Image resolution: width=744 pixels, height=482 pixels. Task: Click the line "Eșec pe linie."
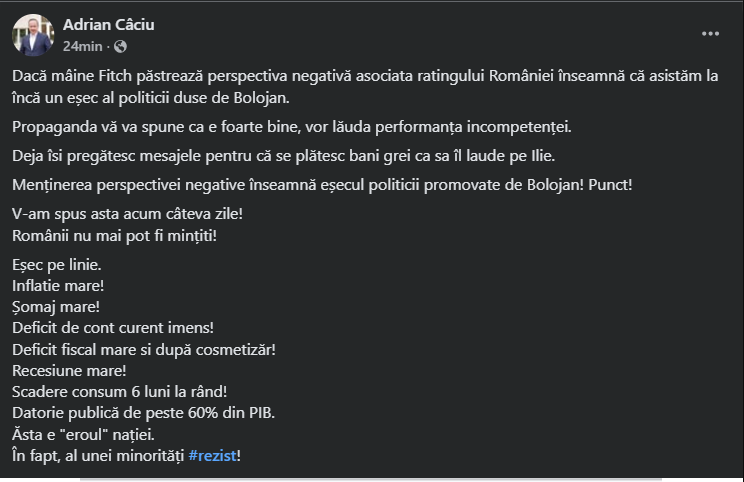(57, 266)
